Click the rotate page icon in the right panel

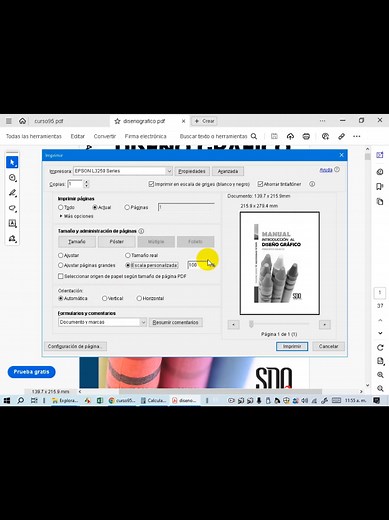[x=380, y=348]
